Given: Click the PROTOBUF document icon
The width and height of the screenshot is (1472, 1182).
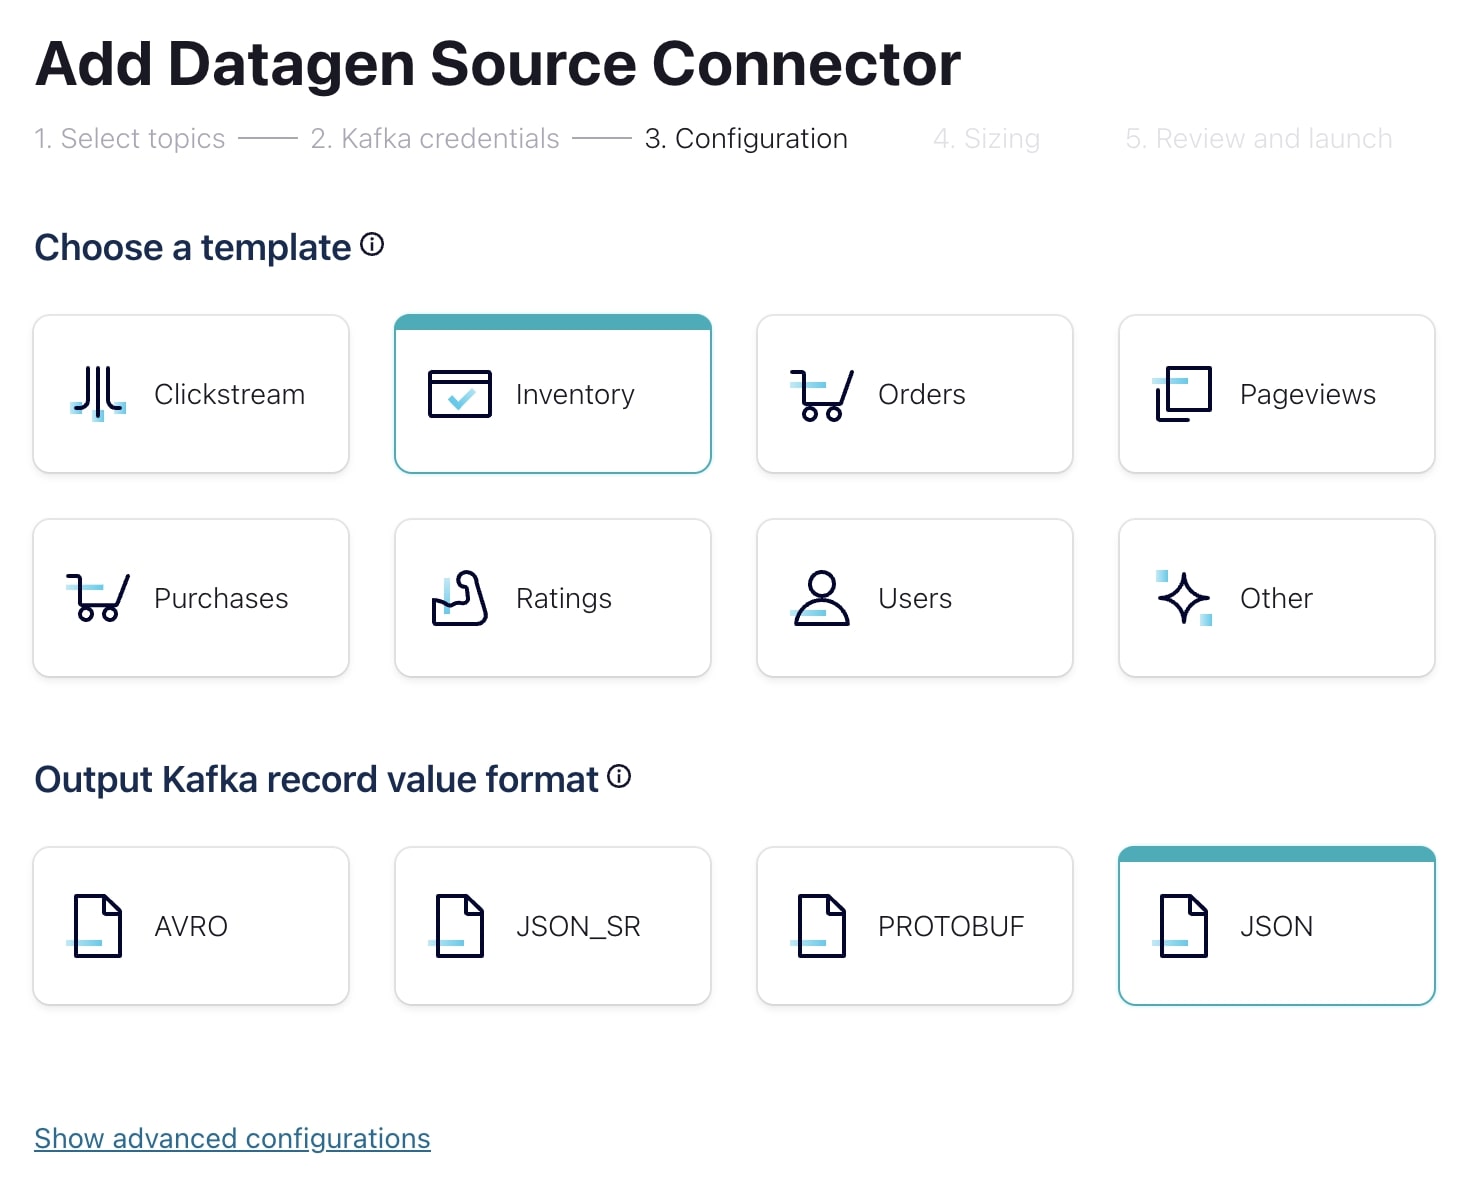Looking at the screenshot, I should click(x=820, y=926).
